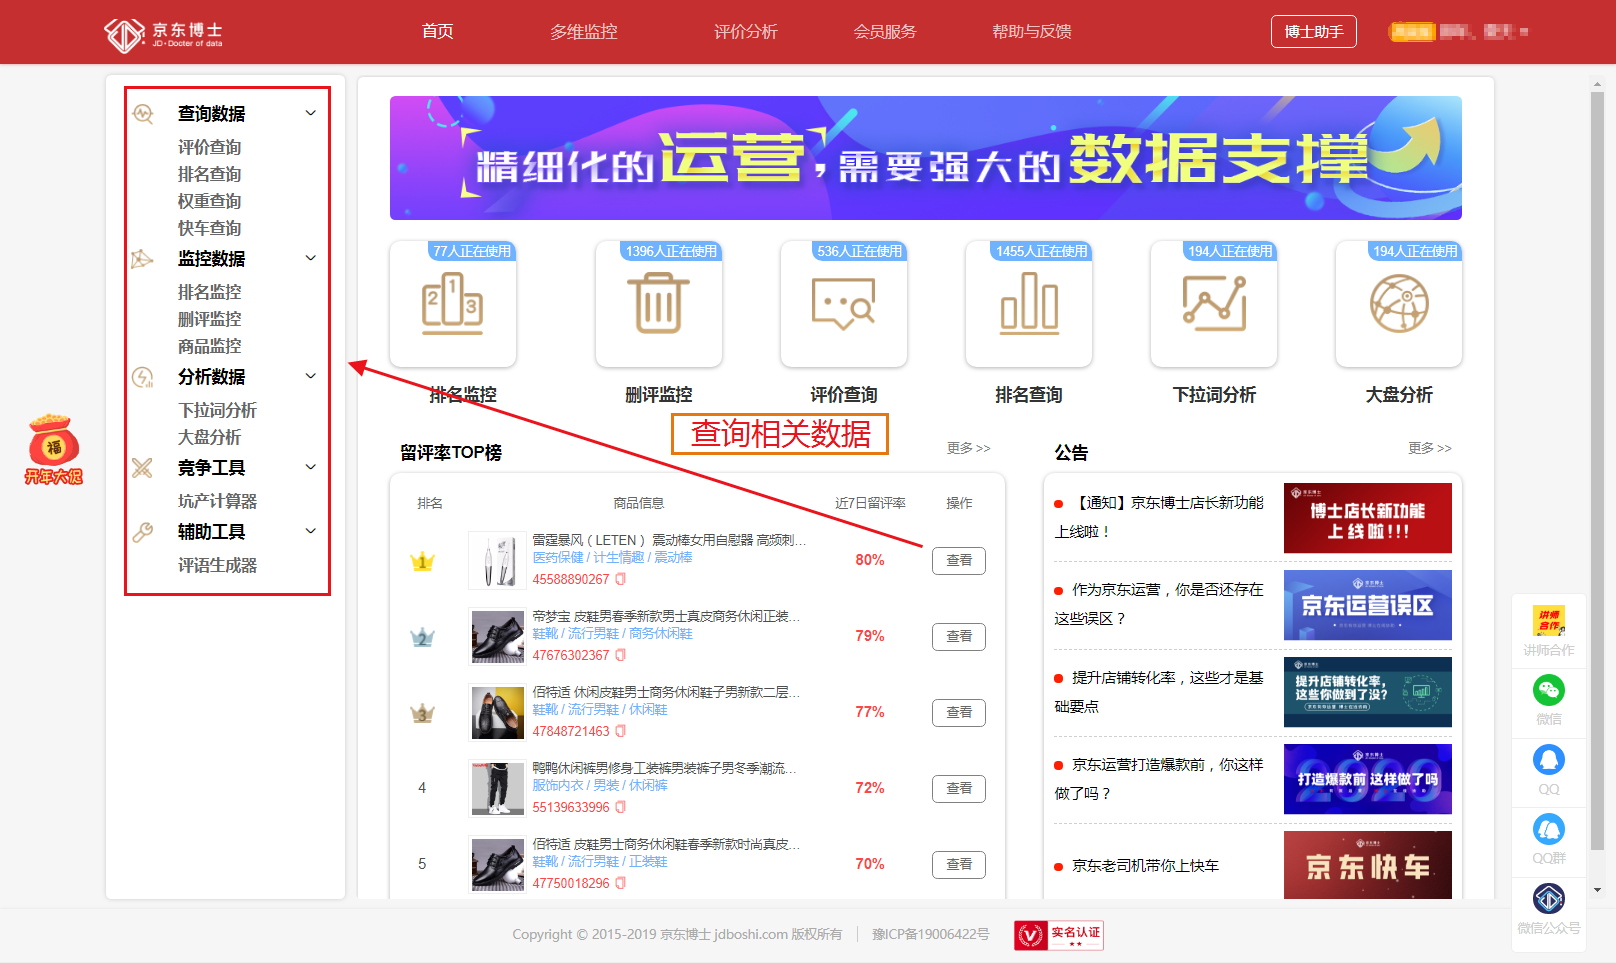Click the blue QQ contact icon
Viewport: 1616px width, 963px height.
tap(1549, 760)
